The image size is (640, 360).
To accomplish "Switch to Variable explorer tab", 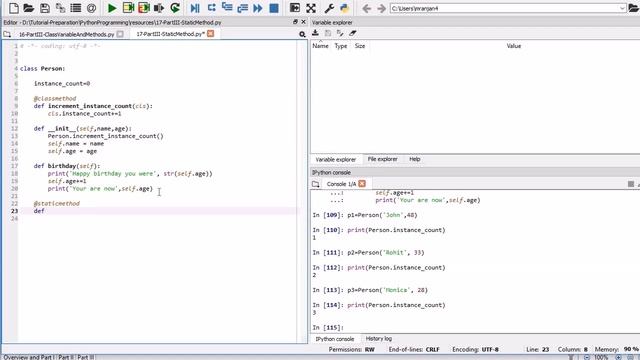I will tap(336, 159).
